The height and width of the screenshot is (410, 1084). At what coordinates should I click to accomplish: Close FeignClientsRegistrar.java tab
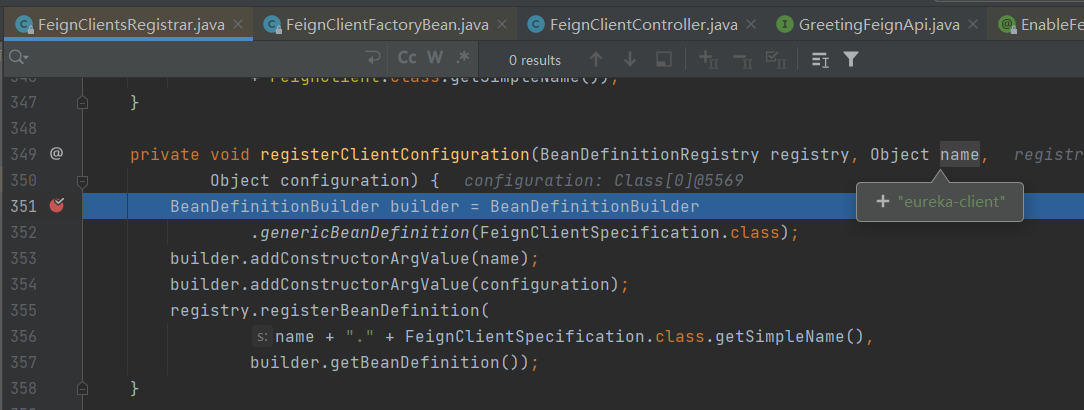239,24
